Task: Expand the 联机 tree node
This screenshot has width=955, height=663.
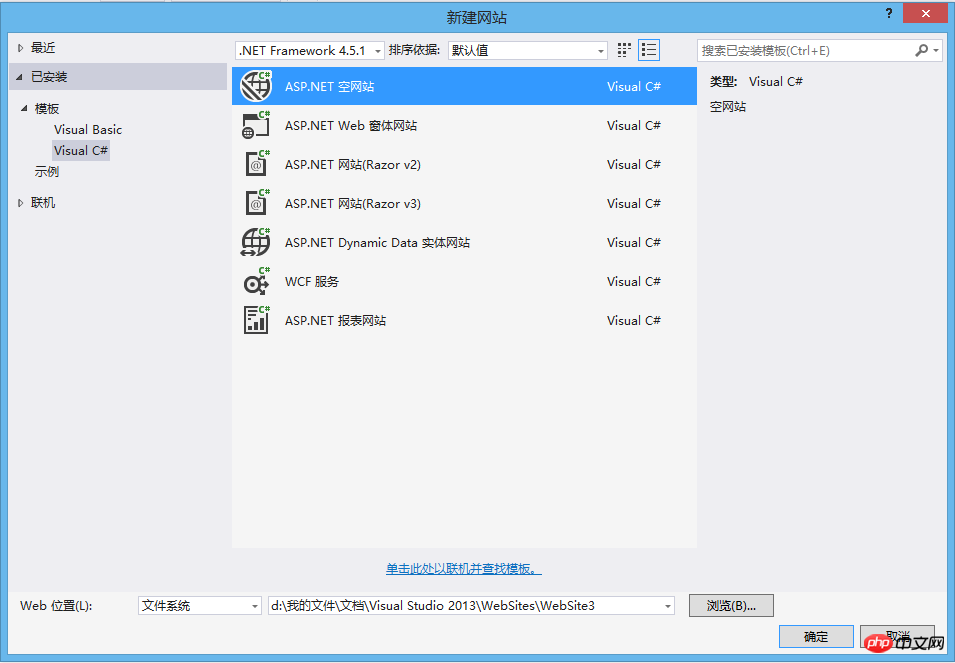Action: click(x=21, y=203)
